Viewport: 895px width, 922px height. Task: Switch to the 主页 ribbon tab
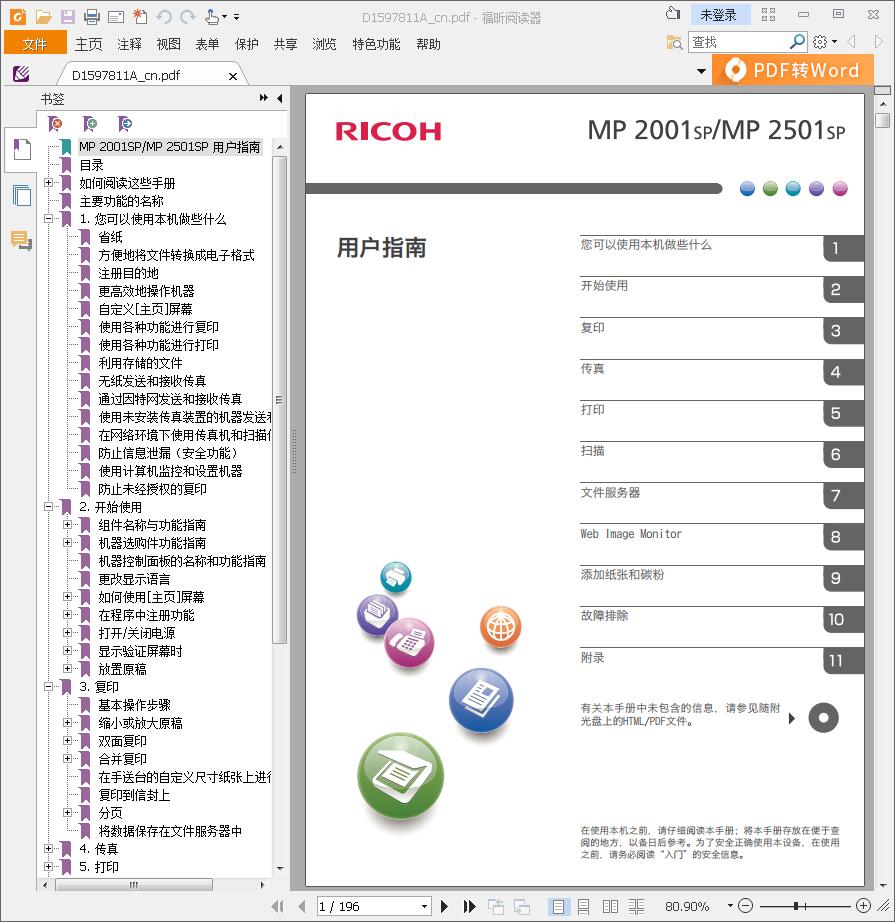[x=89, y=44]
